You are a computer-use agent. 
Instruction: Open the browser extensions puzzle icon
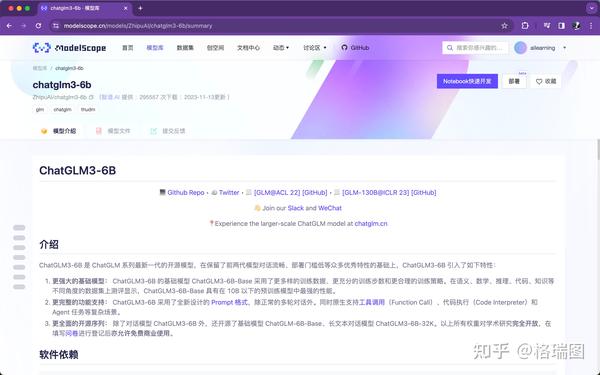(525, 26)
